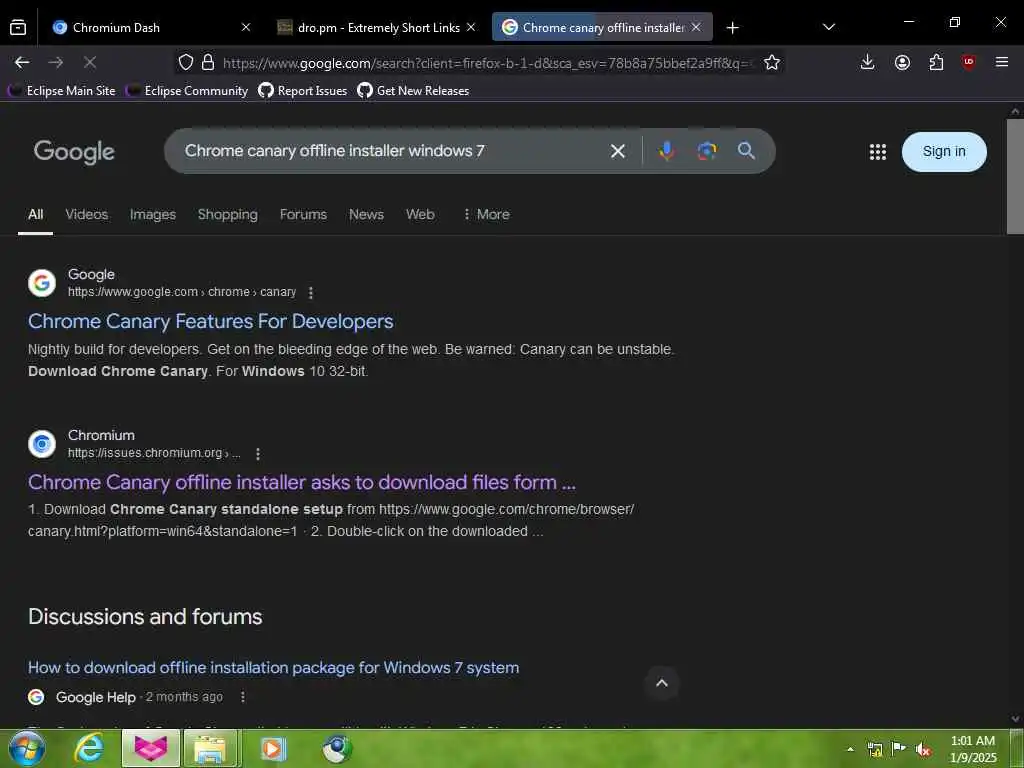1024x768 pixels.
Task: Open the uBlock Origin extension
Action: pyautogui.click(x=968, y=63)
